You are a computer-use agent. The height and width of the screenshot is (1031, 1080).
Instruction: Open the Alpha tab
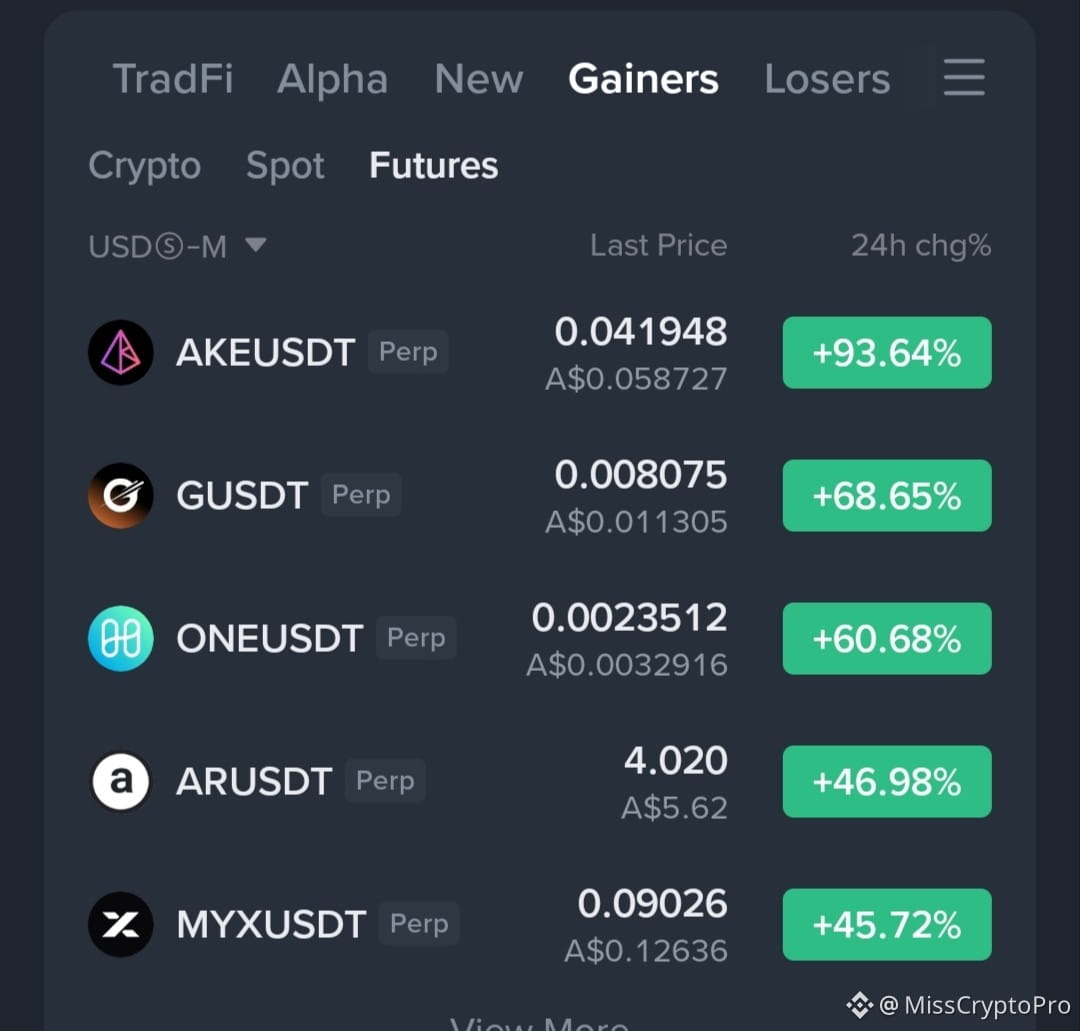click(333, 79)
